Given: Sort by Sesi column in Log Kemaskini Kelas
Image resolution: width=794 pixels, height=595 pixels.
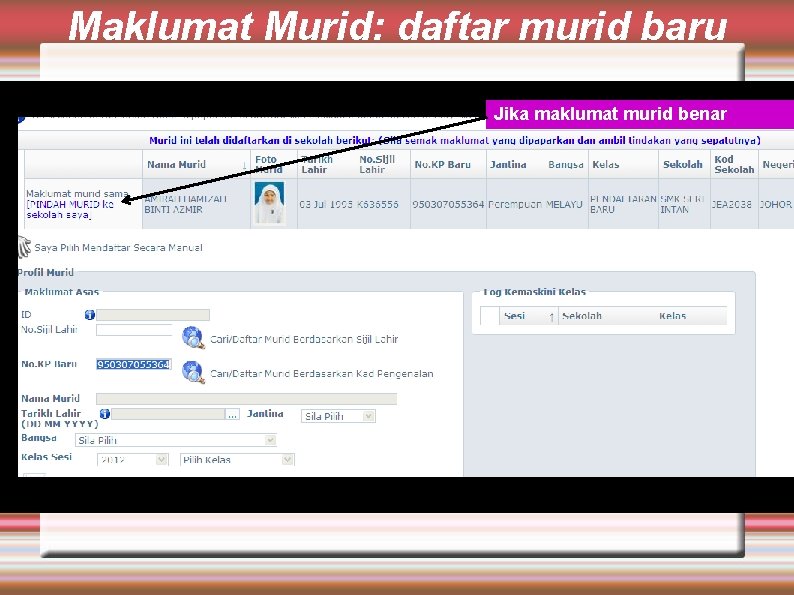Looking at the screenshot, I should point(529,316).
